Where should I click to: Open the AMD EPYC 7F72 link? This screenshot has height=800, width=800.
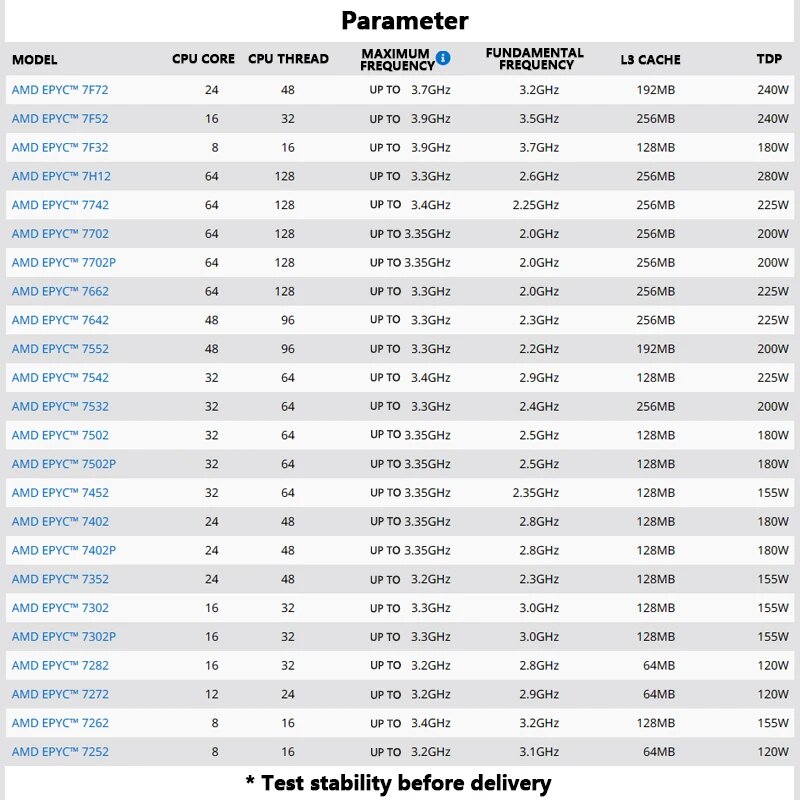pyautogui.click(x=60, y=90)
